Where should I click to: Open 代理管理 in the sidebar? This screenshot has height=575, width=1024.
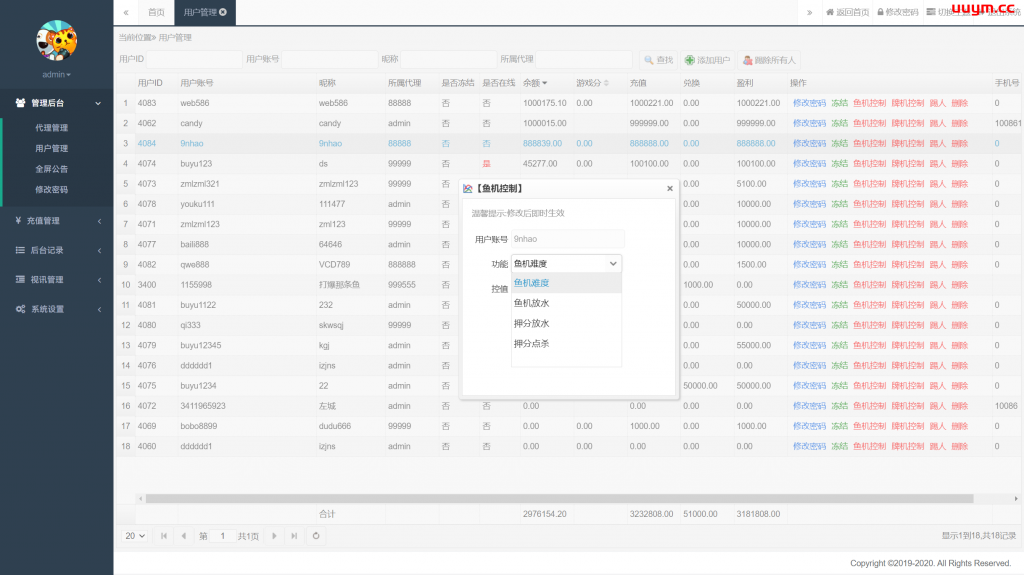pyautogui.click(x=52, y=128)
